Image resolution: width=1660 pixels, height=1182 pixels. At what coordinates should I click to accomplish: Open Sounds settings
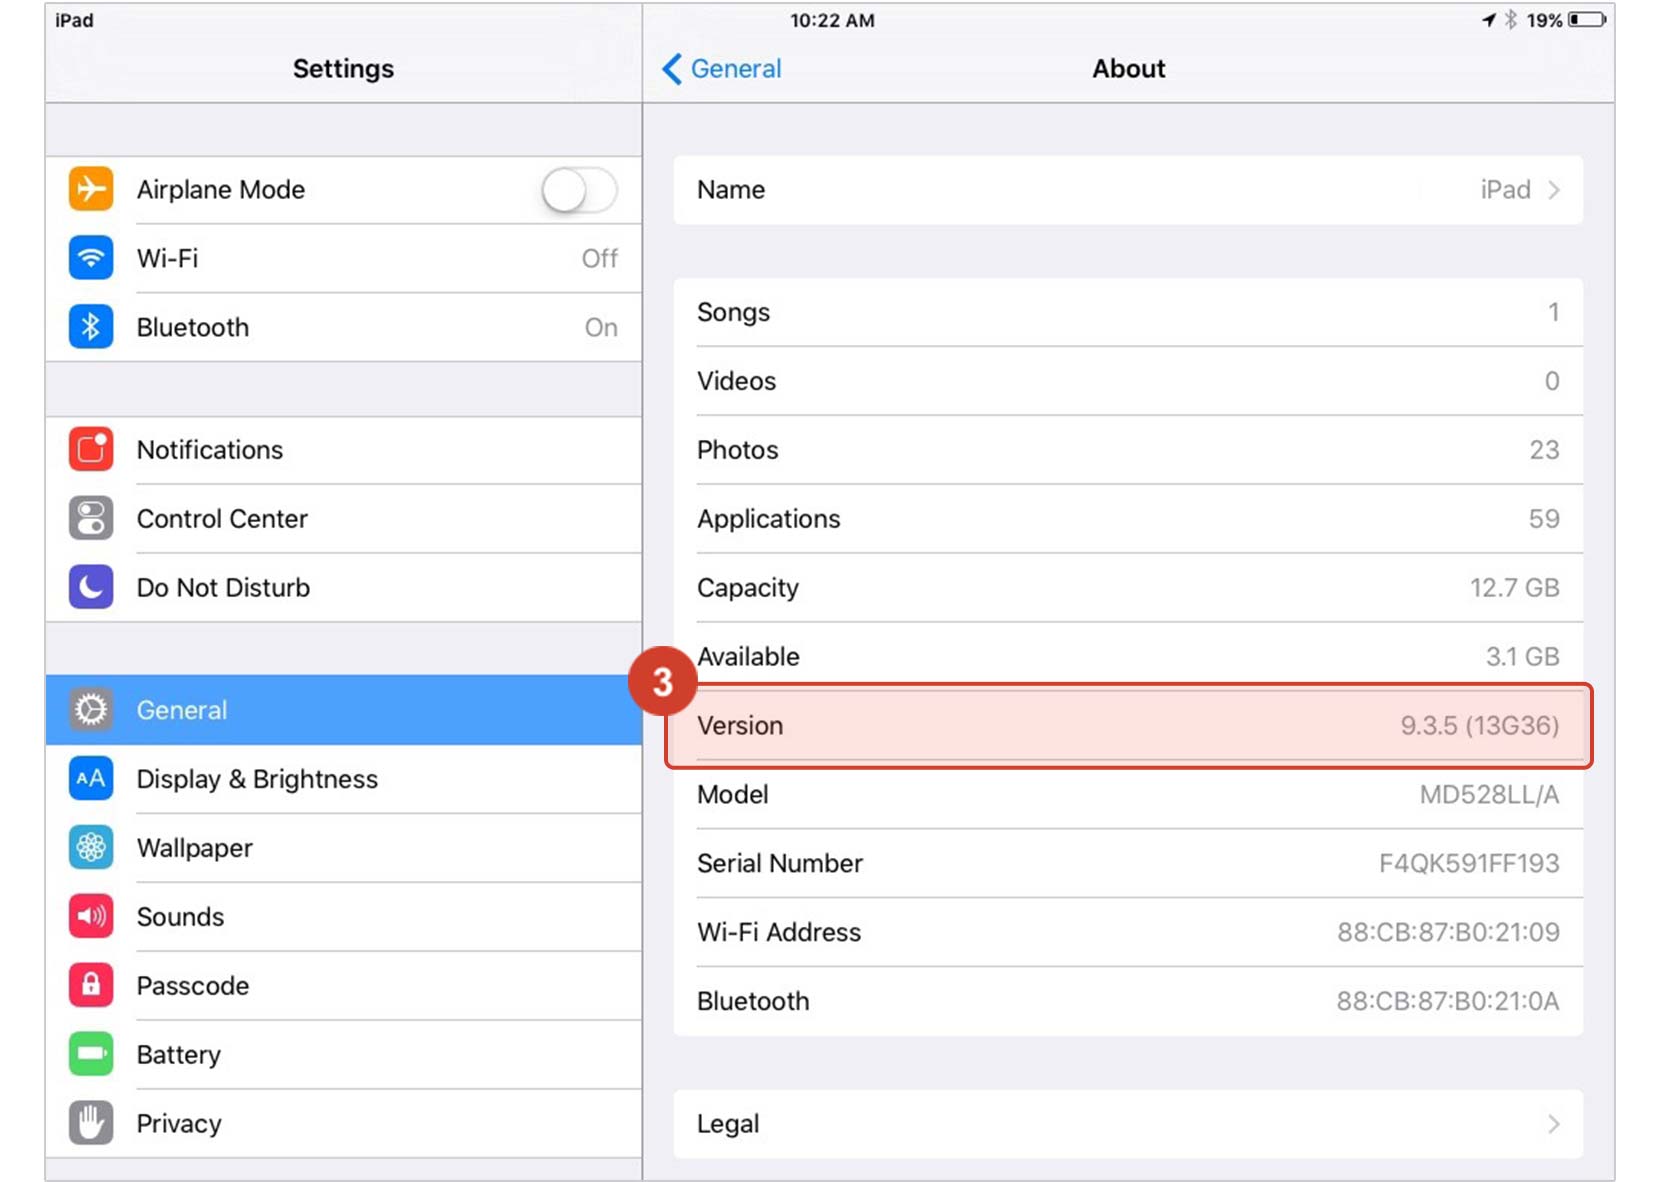(x=344, y=916)
